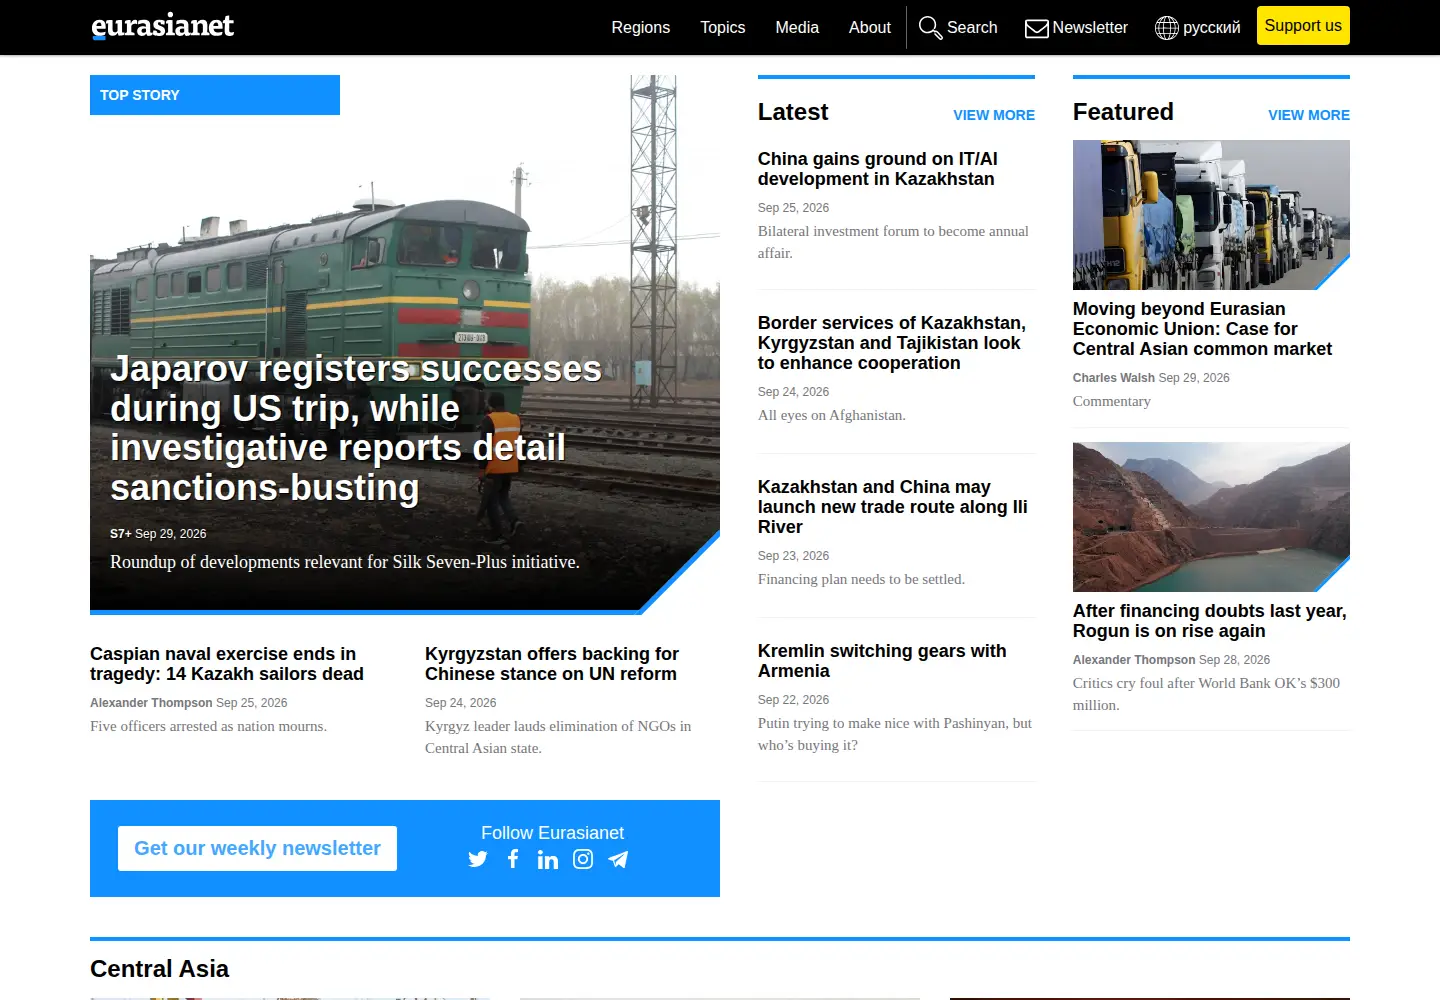Open the Topics menu

click(x=723, y=28)
